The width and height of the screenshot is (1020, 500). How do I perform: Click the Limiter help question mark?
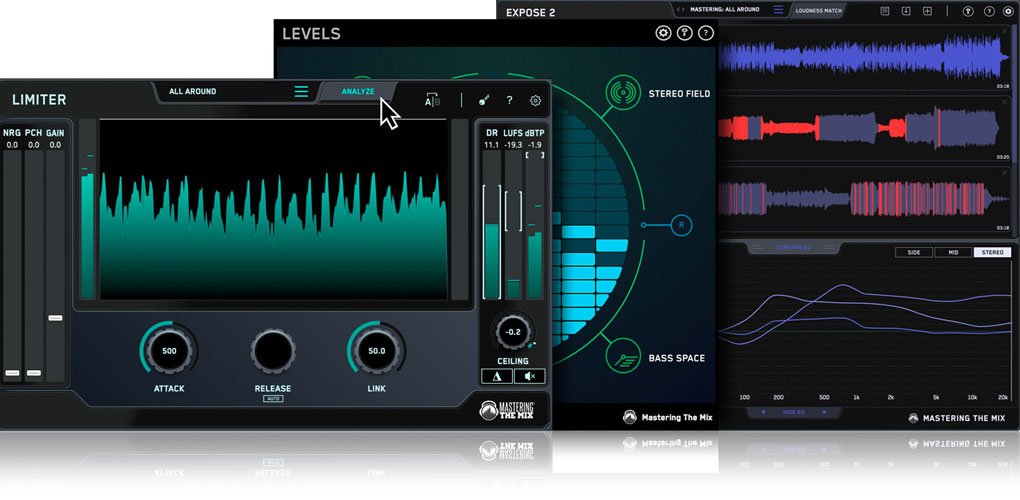tap(509, 100)
